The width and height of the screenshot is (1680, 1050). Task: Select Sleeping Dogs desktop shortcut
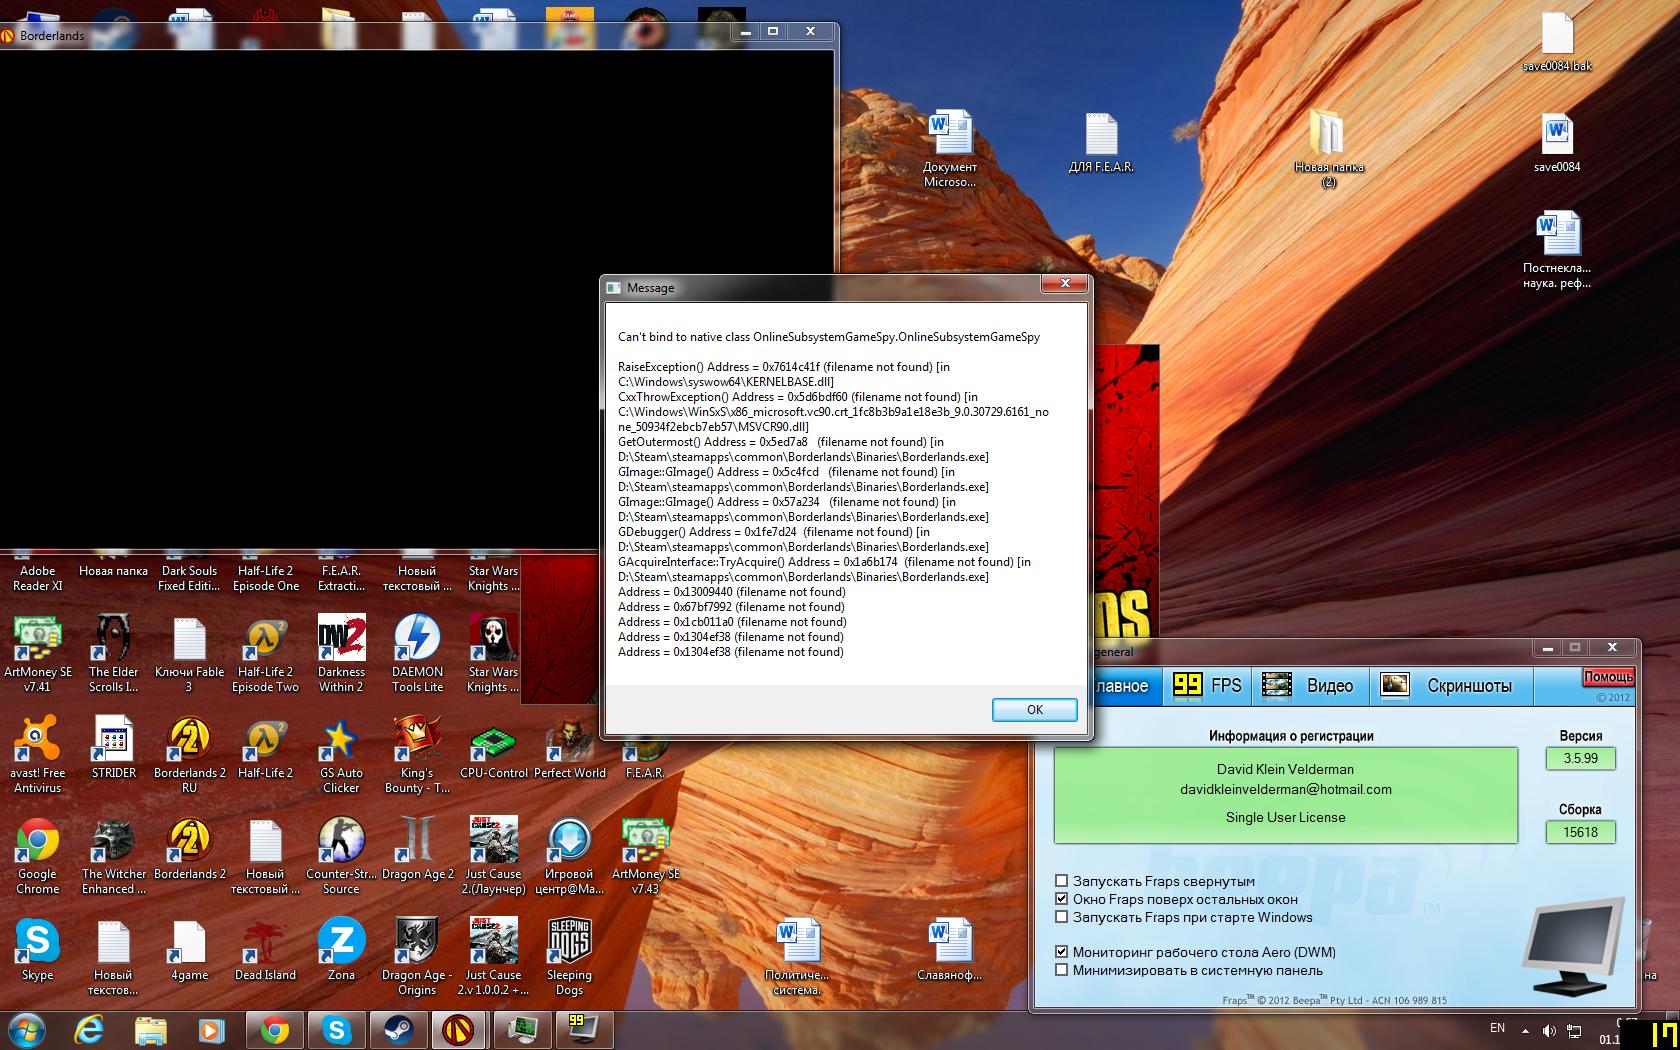pyautogui.click(x=569, y=957)
